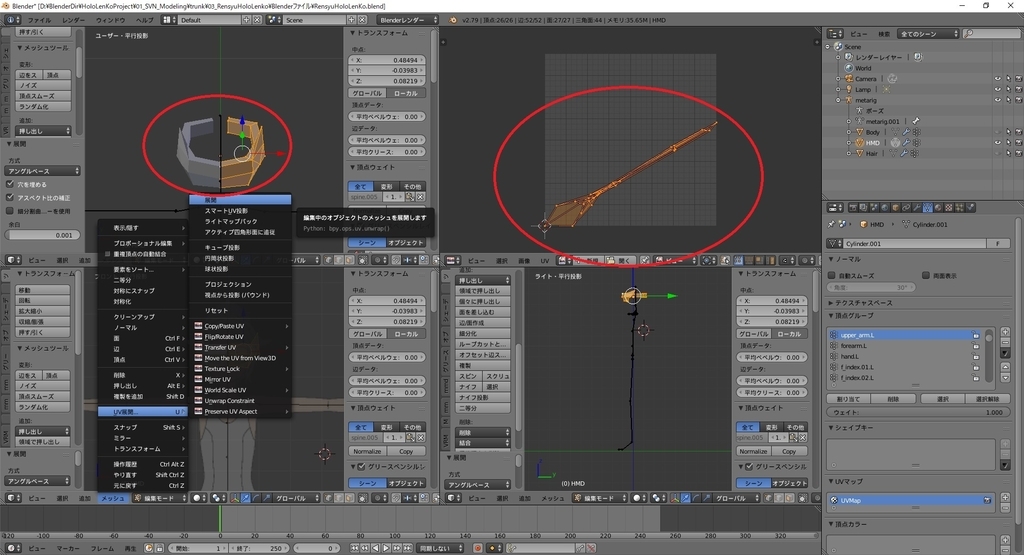
Task: Adjust the ウェイト weight slider
Action: 918,412
